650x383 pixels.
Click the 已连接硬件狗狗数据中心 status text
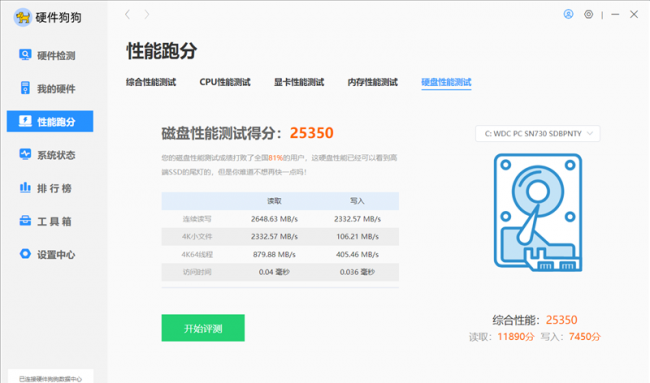click(x=50, y=378)
